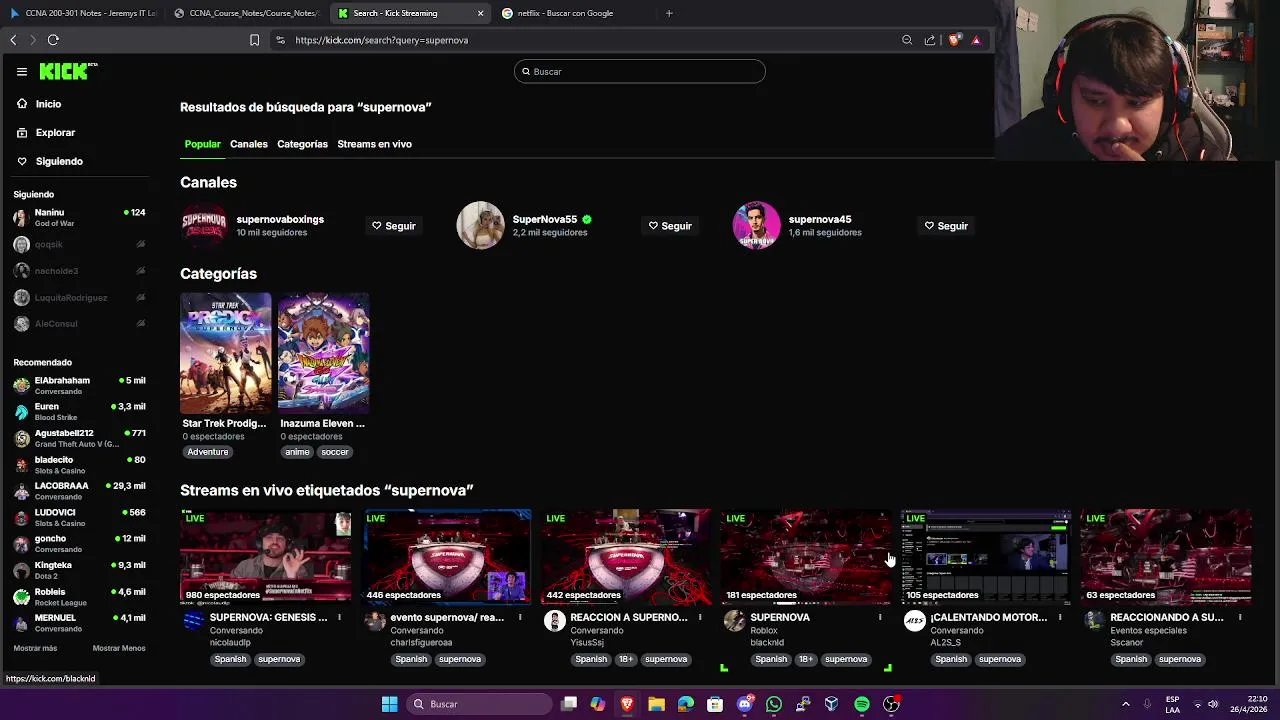Open supernovaboxings channel avatar

point(204,225)
